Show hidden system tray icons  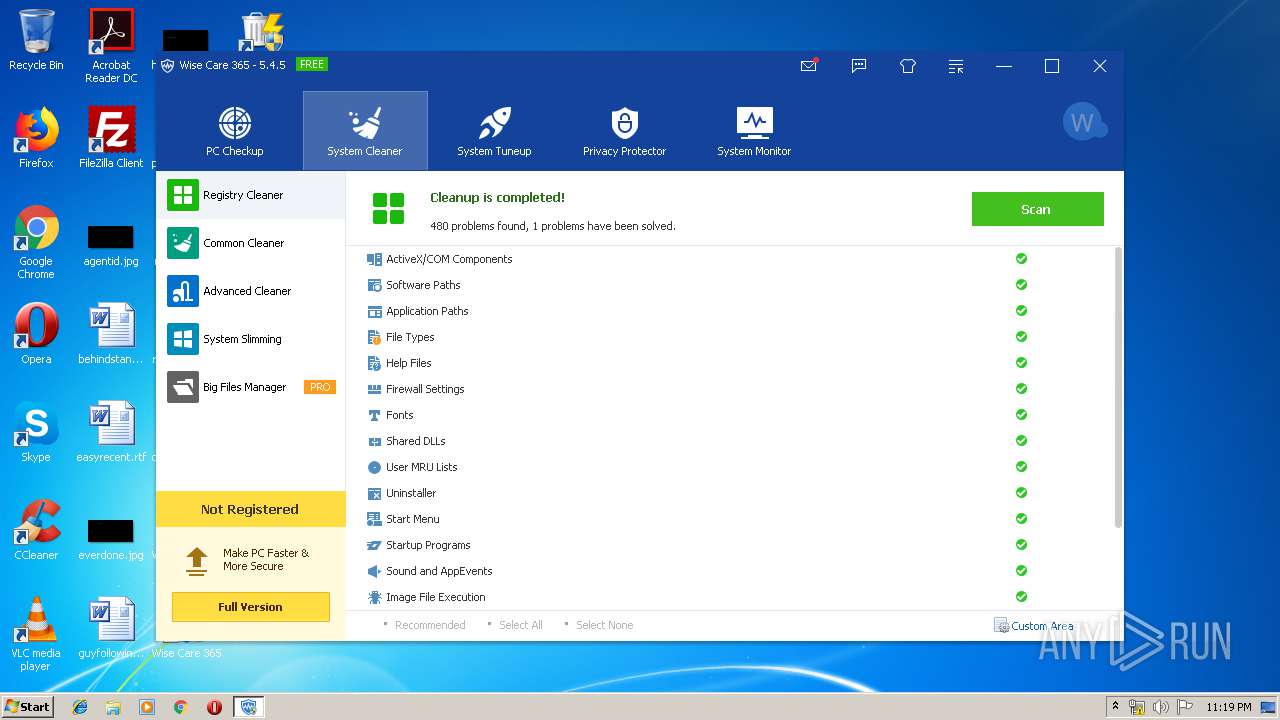(x=1114, y=707)
